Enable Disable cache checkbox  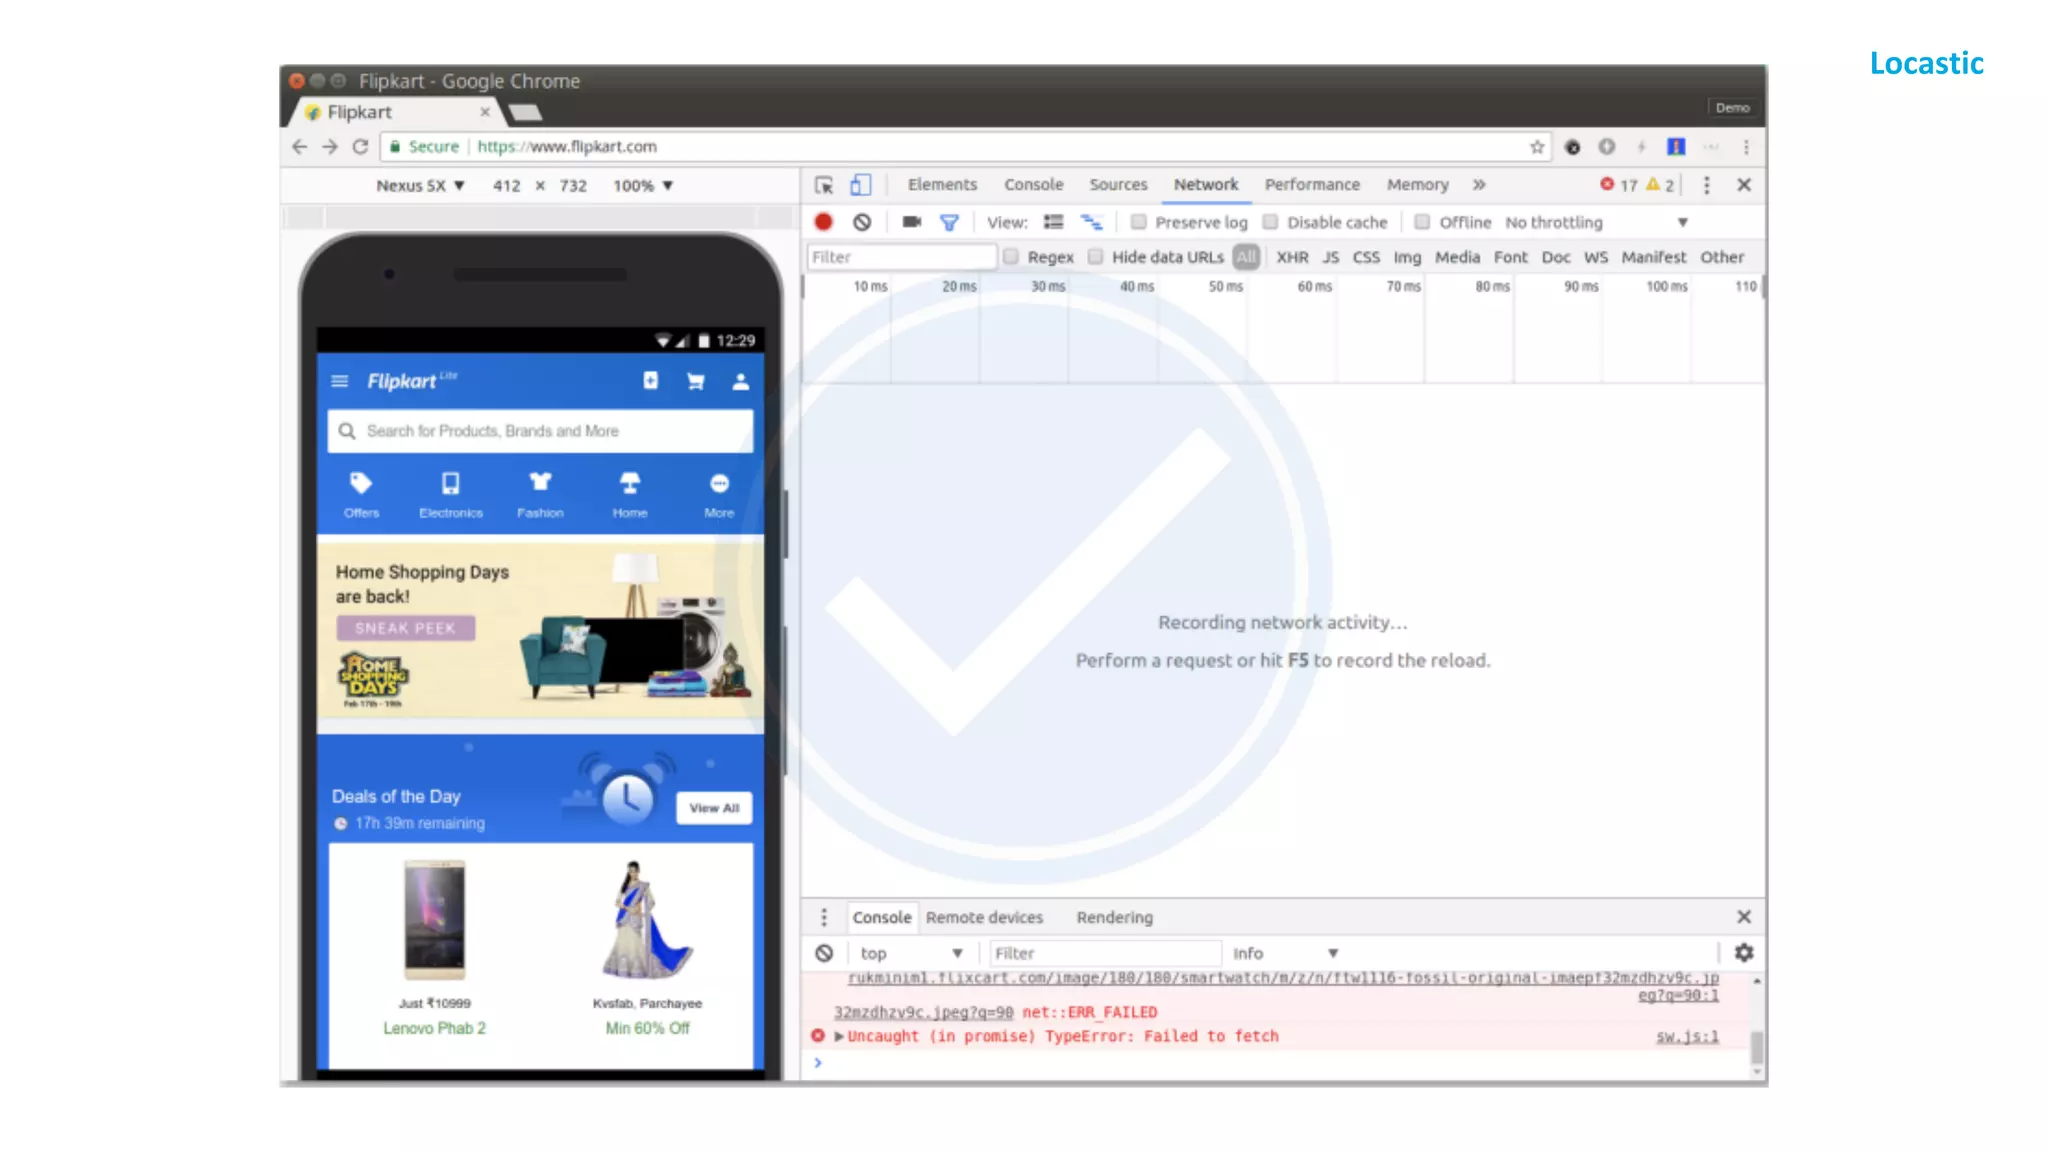1270,222
